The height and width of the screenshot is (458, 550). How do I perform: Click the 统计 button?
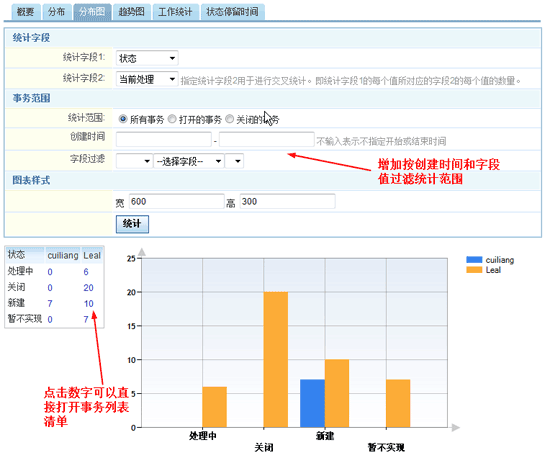pos(132,224)
